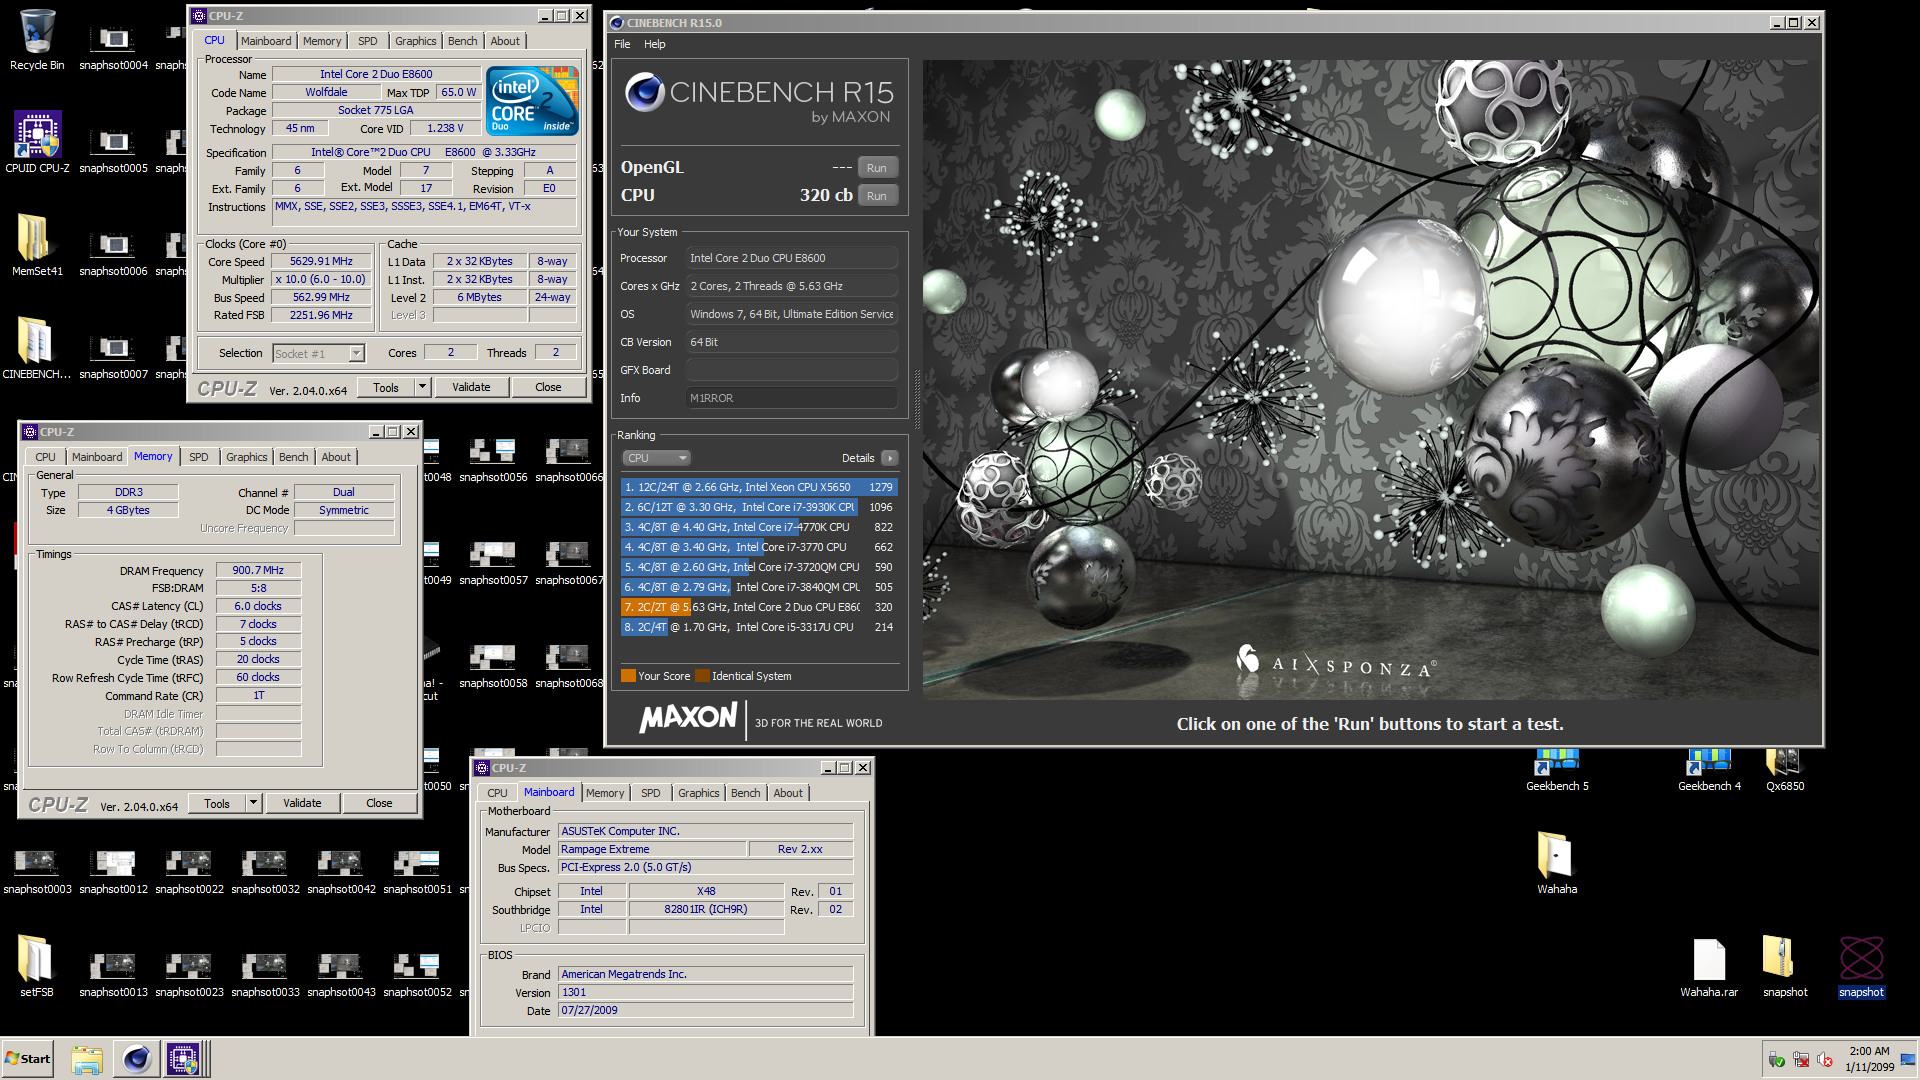Click the Core Speed value 5629.91 MHz
The height and width of the screenshot is (1080, 1920).
coord(321,261)
